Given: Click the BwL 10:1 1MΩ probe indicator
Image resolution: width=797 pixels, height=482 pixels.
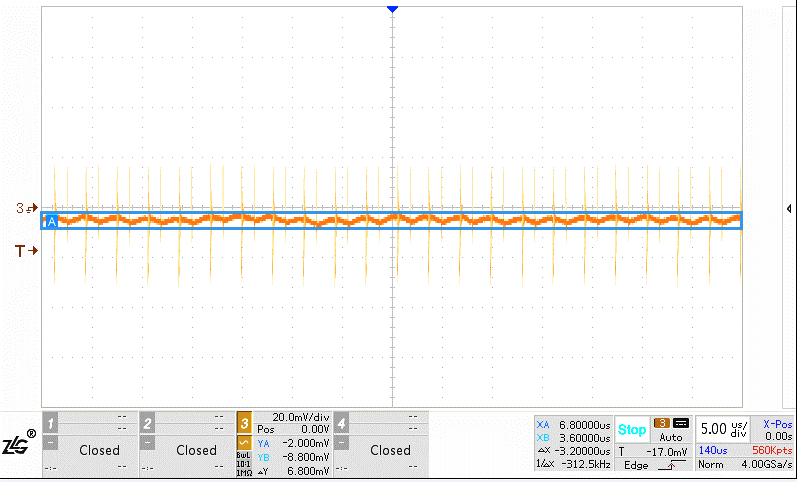Looking at the screenshot, I should click(243, 464).
